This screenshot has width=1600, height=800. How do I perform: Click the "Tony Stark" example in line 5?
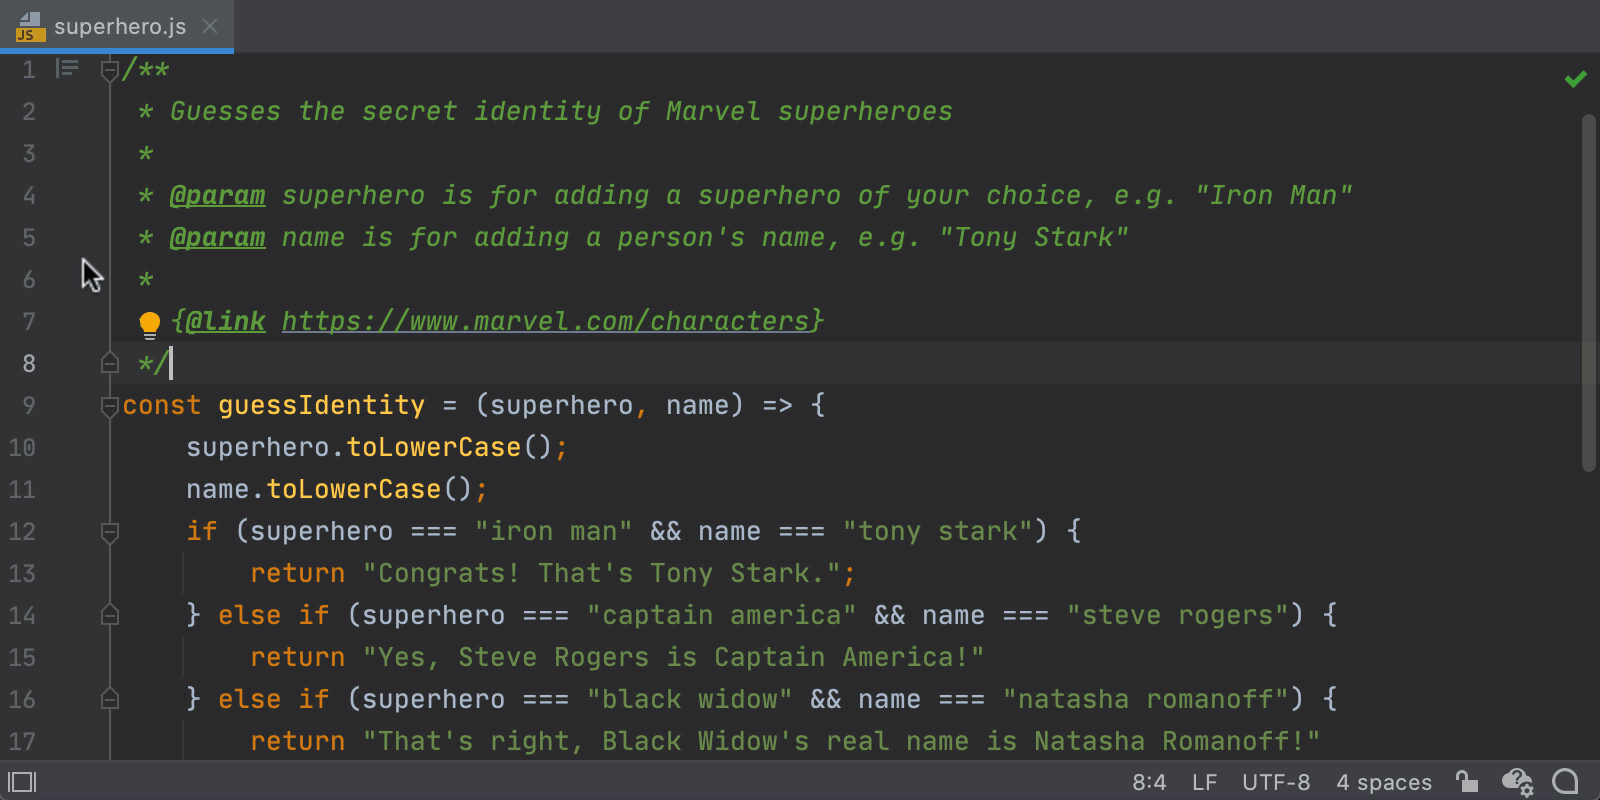(x=1034, y=237)
